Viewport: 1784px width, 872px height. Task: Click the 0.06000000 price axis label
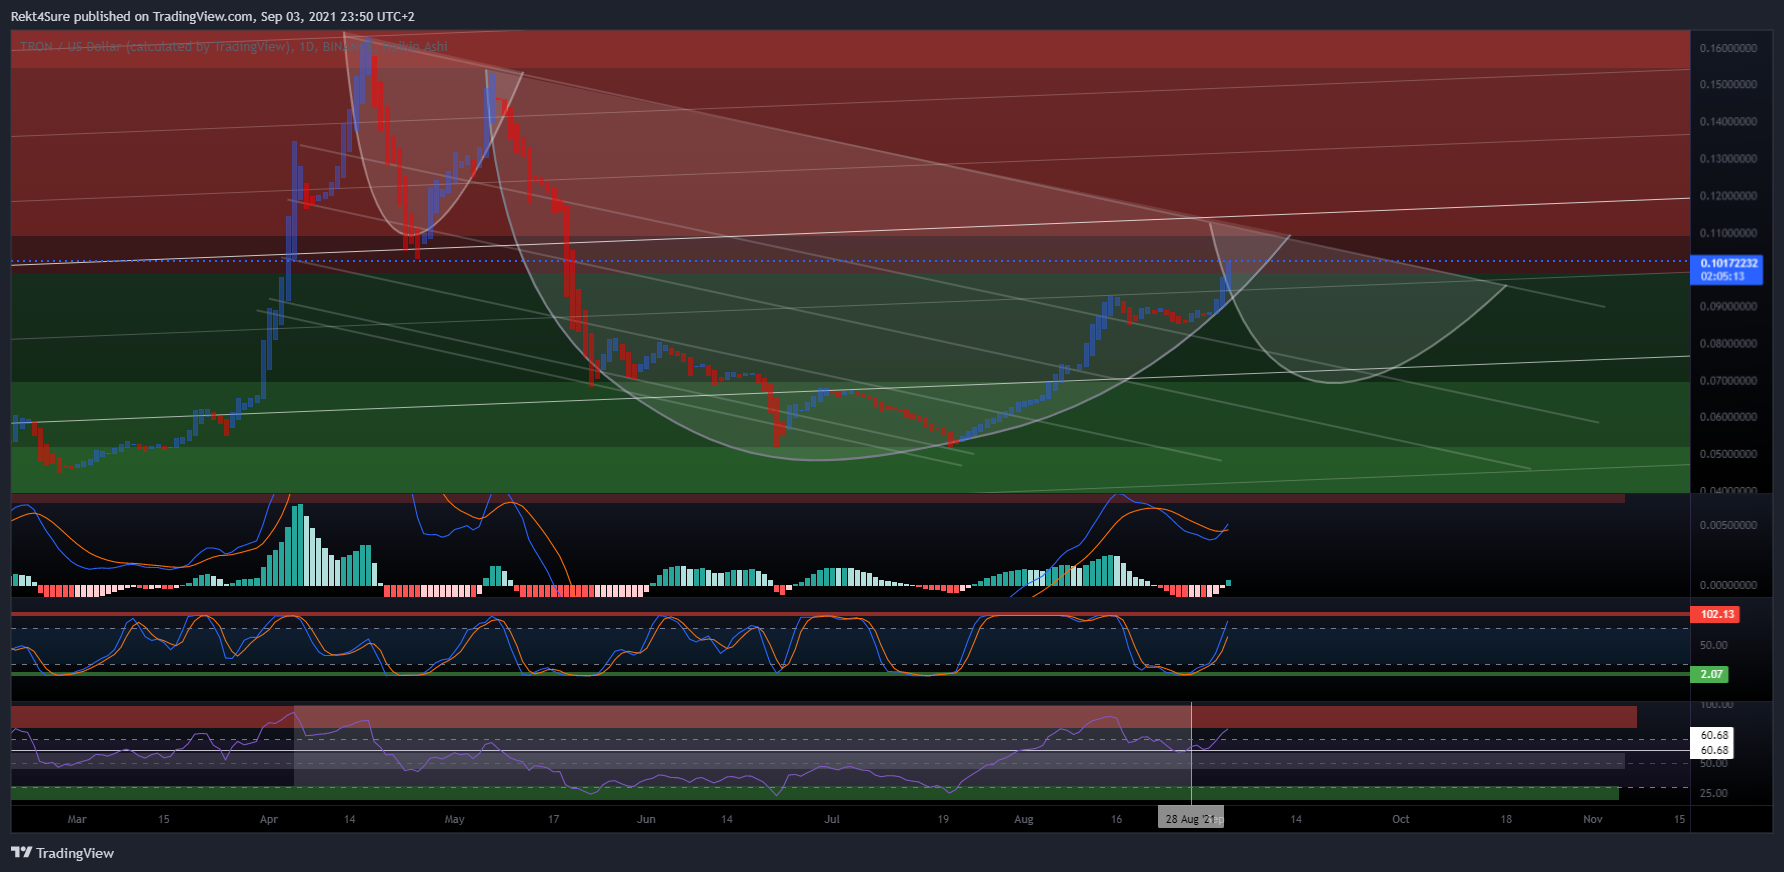1728,417
